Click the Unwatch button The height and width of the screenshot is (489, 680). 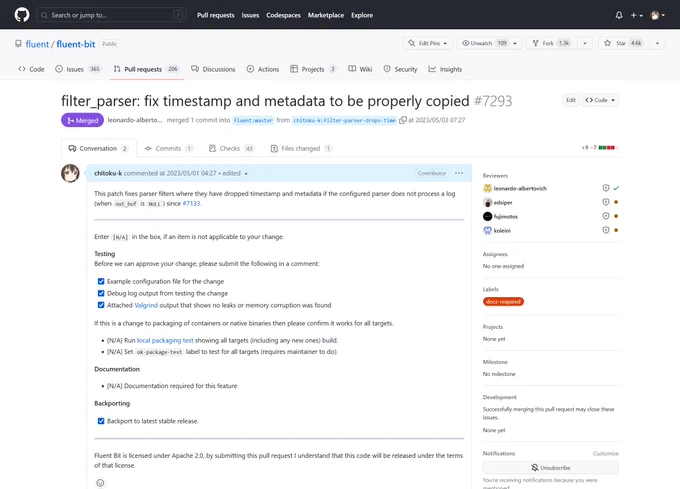click(483, 43)
